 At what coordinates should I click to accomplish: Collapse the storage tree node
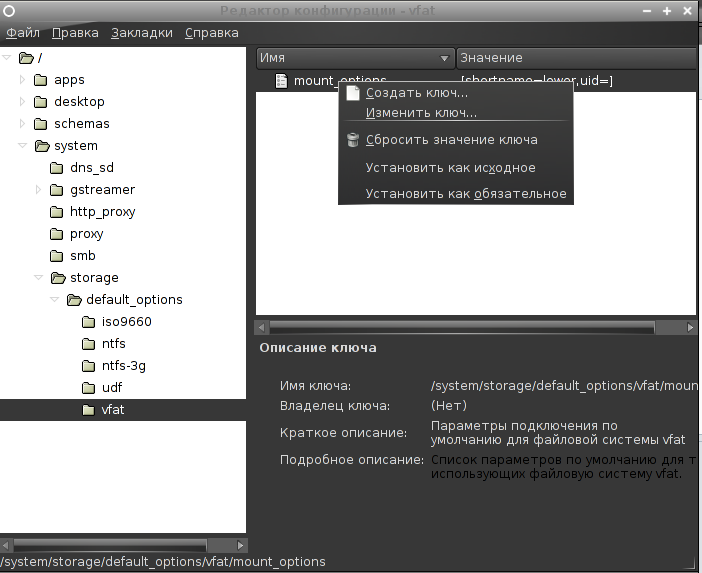39,278
